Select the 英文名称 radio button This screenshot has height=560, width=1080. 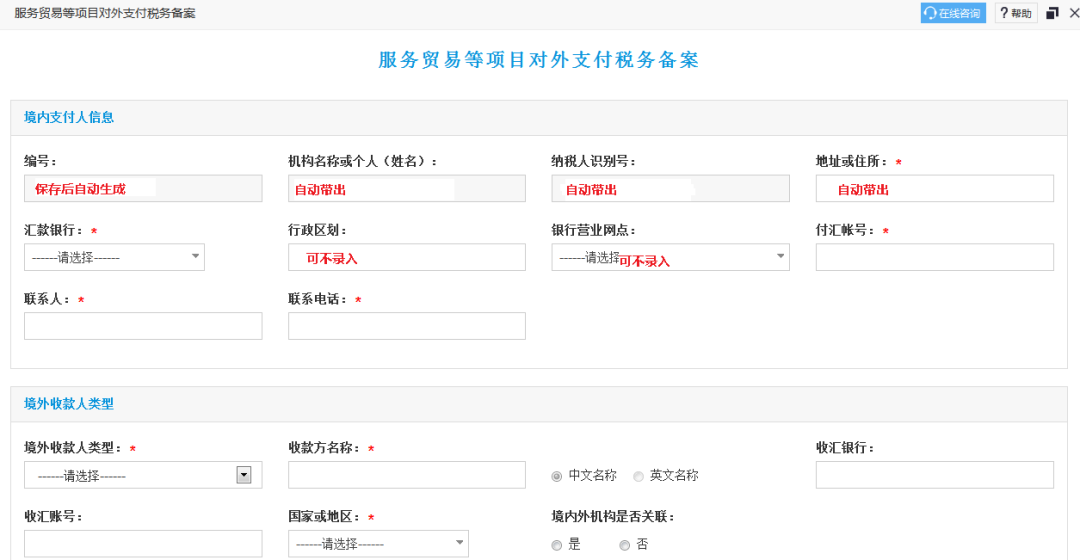(x=638, y=477)
